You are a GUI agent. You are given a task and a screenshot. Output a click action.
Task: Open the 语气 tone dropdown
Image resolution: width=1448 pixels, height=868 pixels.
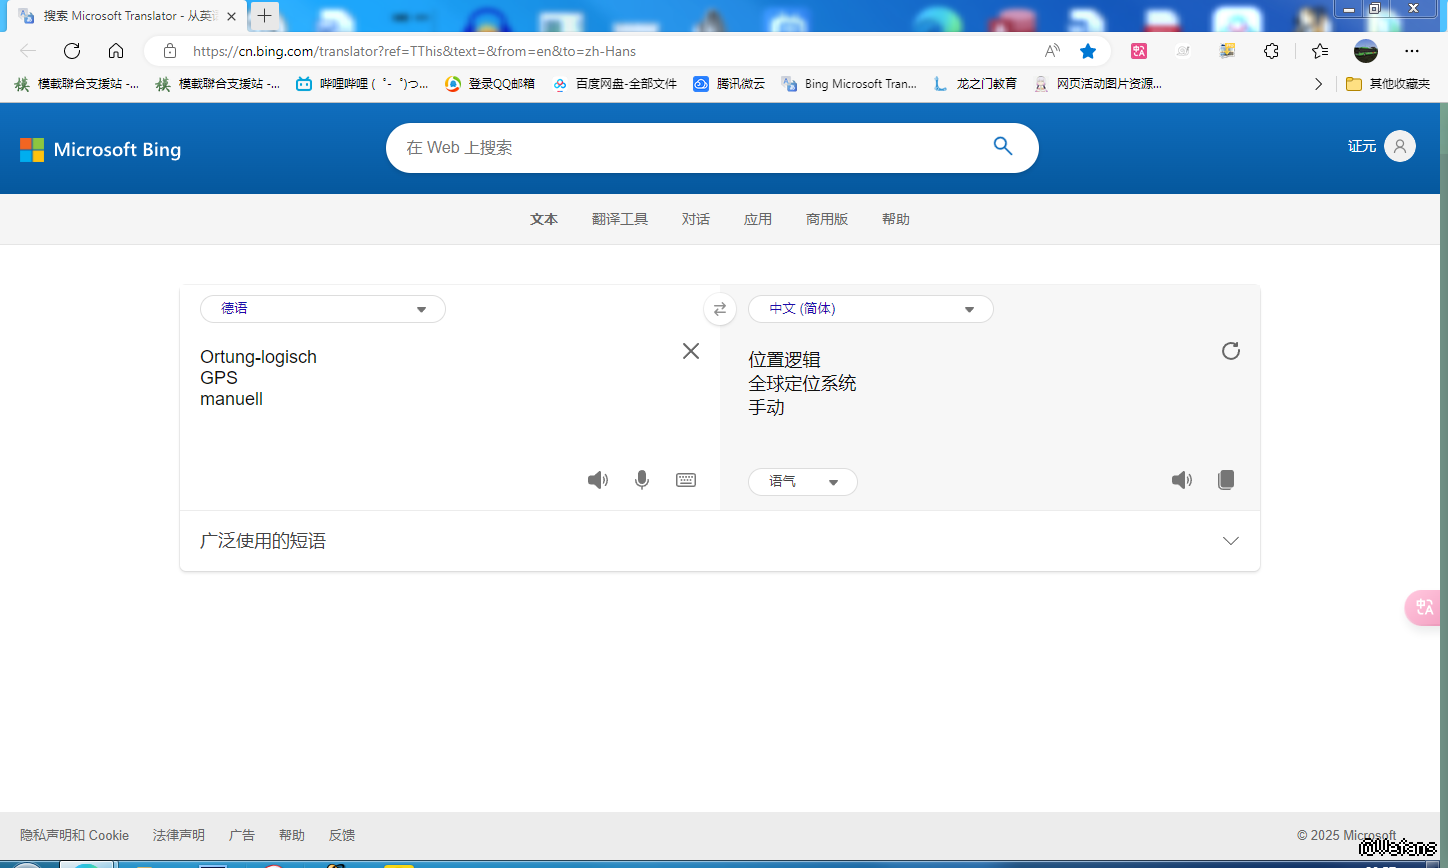point(802,482)
